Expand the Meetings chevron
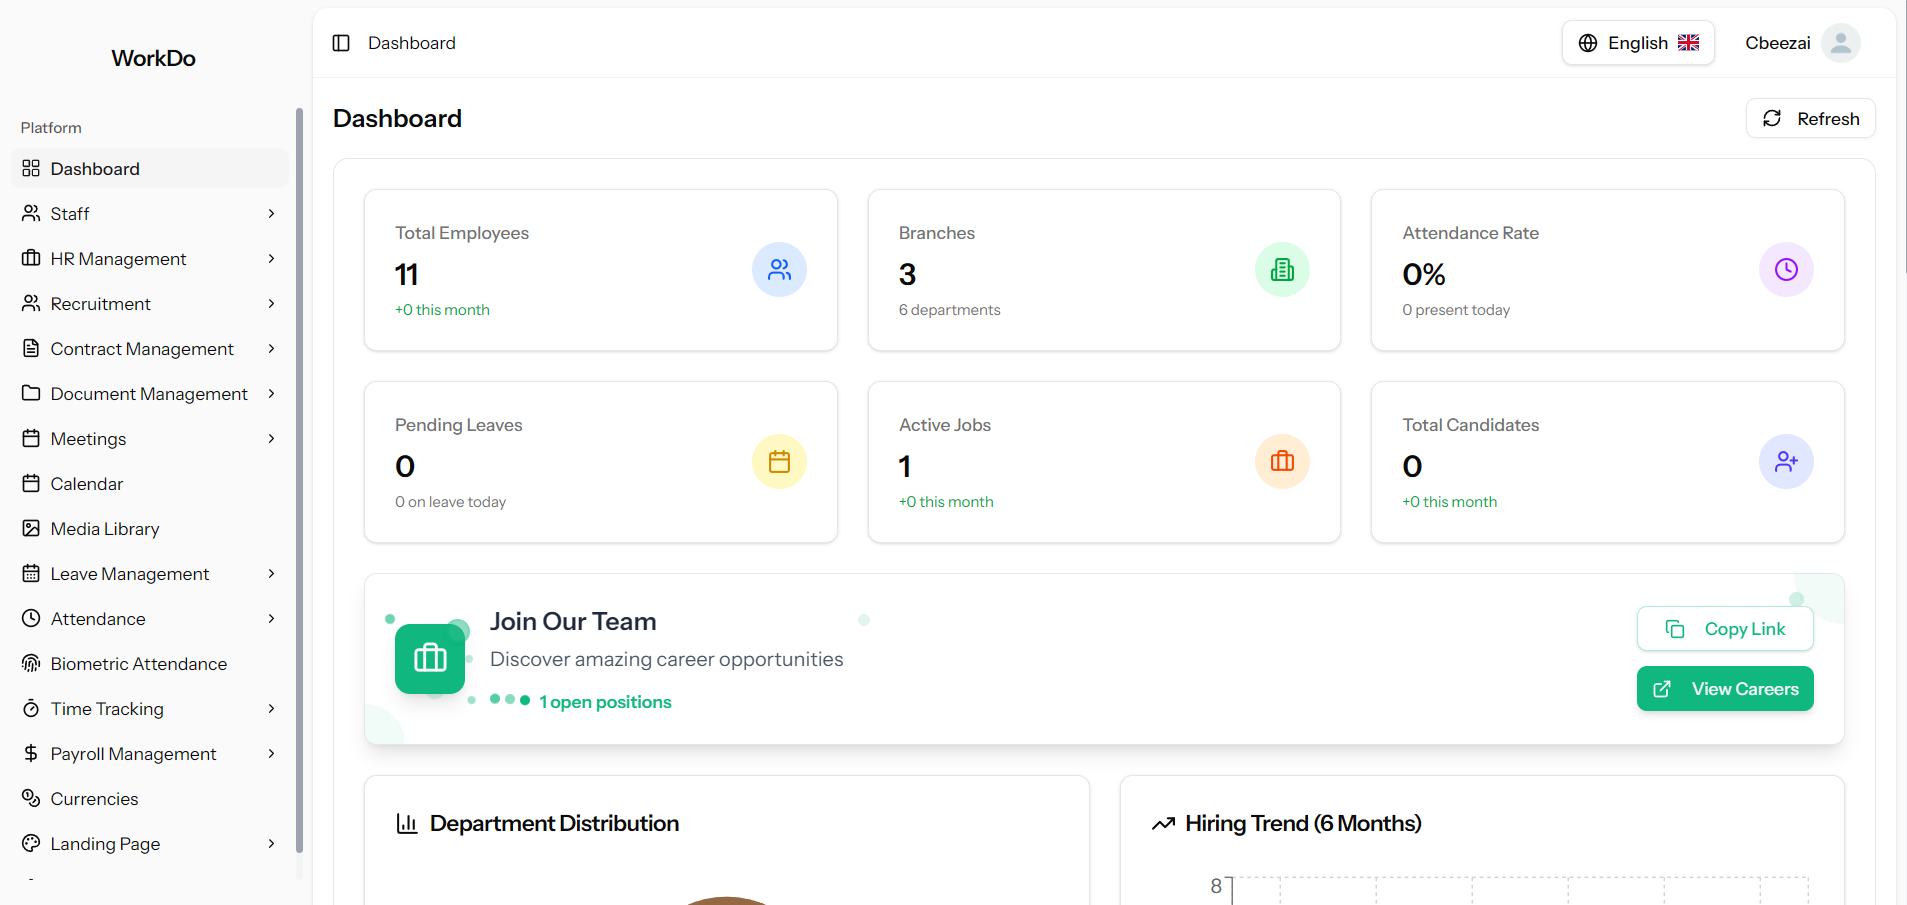Viewport: 1907px width, 905px height. 271,438
